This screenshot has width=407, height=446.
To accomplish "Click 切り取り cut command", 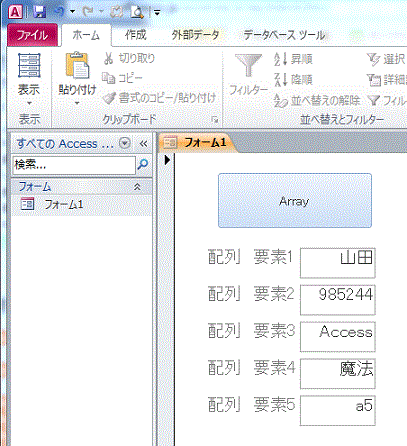I will click(x=129, y=58).
